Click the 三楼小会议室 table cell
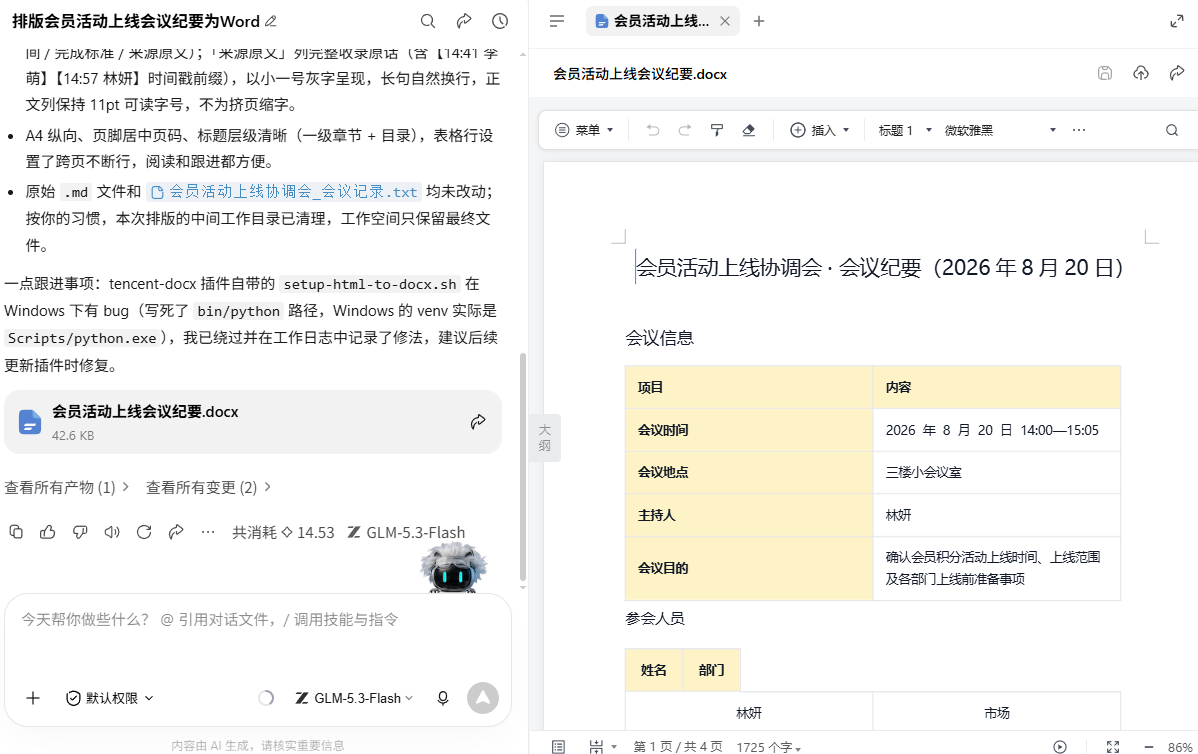 [996, 472]
